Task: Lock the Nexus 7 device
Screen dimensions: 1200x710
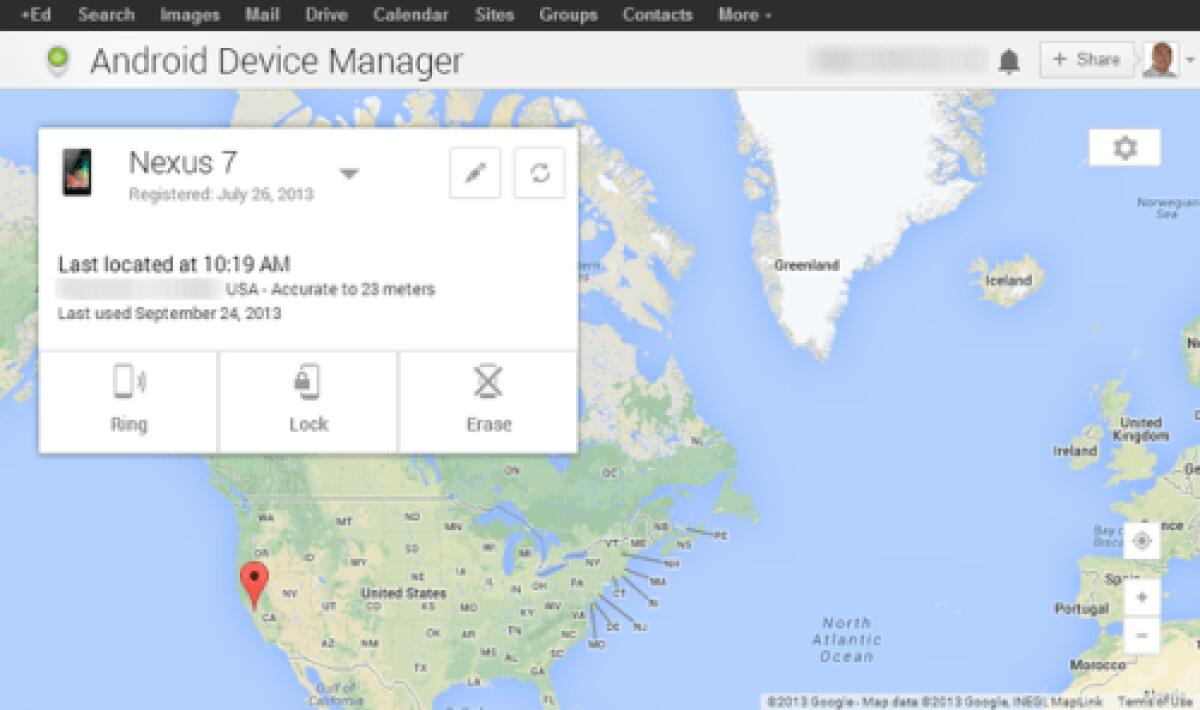Action: click(x=308, y=401)
